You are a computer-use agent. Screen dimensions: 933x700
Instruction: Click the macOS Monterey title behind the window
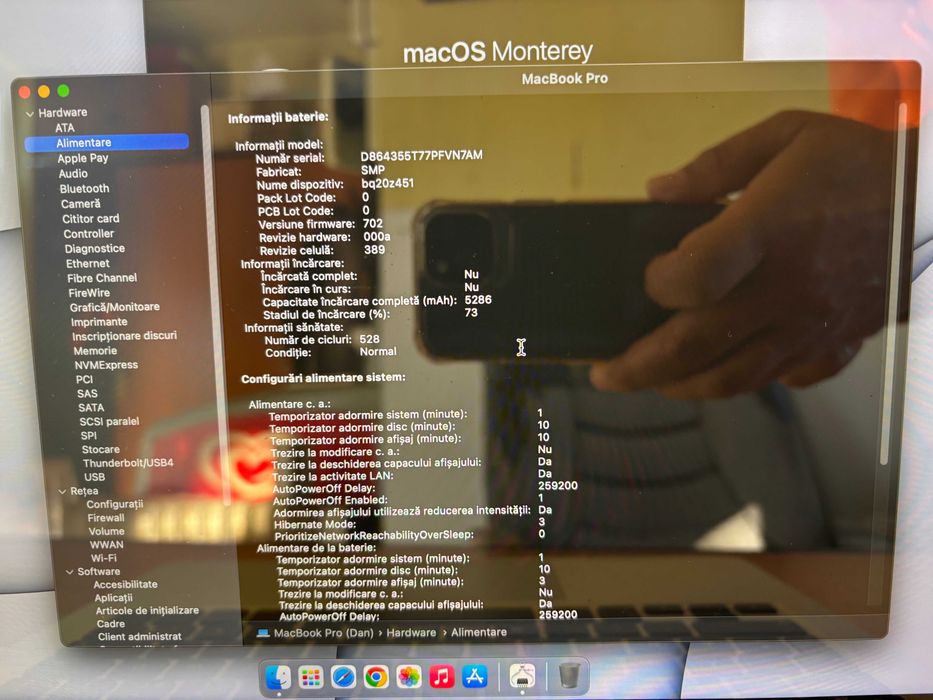498,52
